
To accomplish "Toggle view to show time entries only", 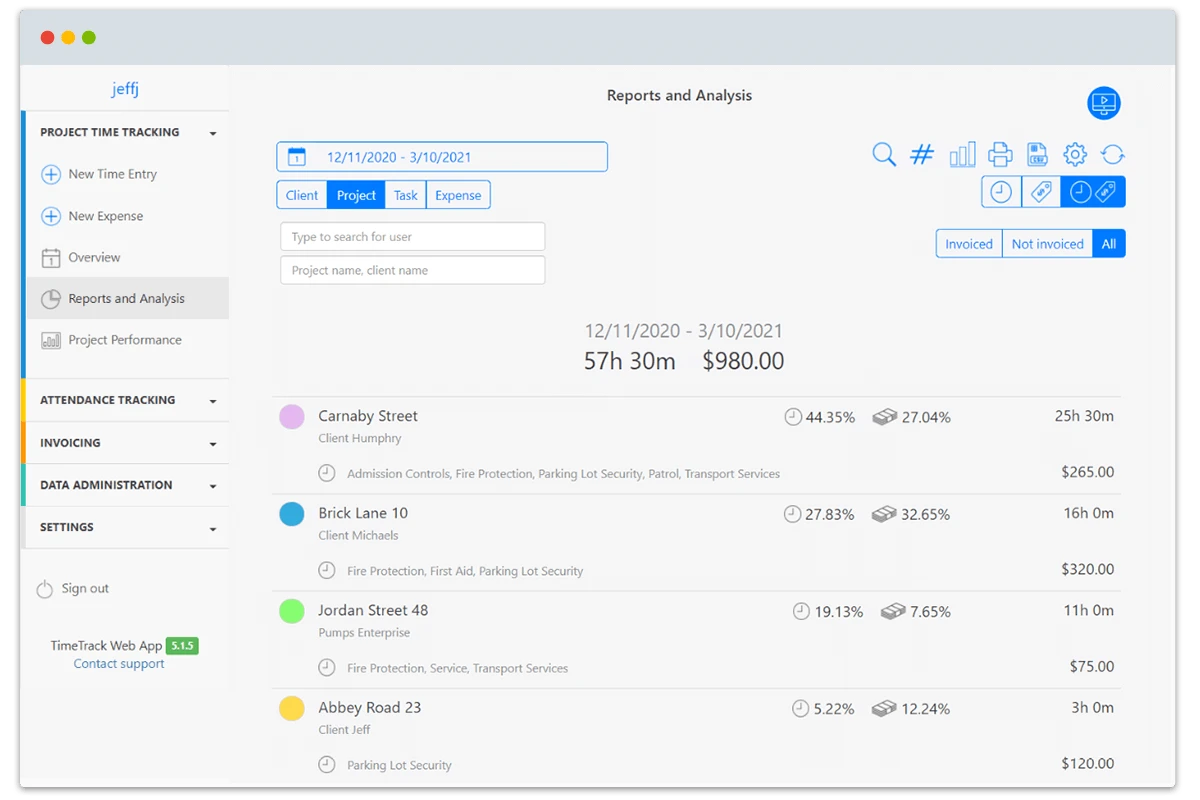I will (1000, 191).
